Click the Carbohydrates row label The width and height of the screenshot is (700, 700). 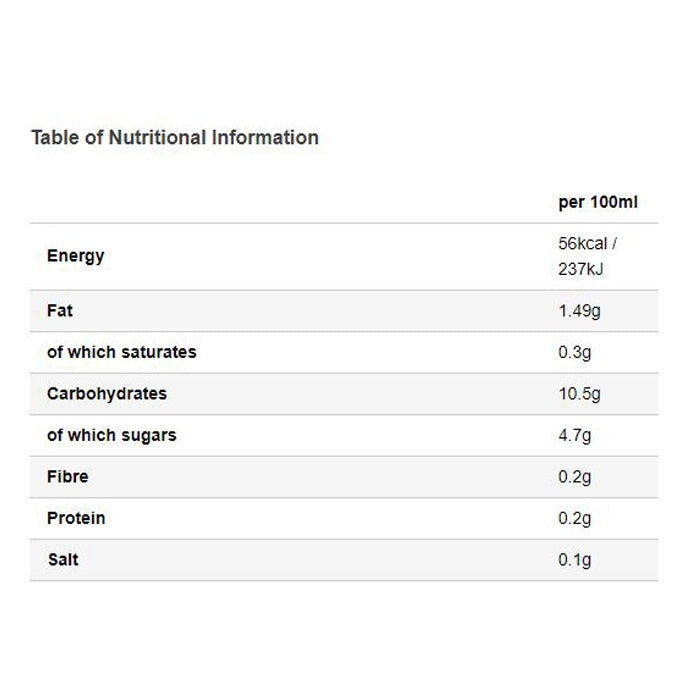(x=106, y=394)
